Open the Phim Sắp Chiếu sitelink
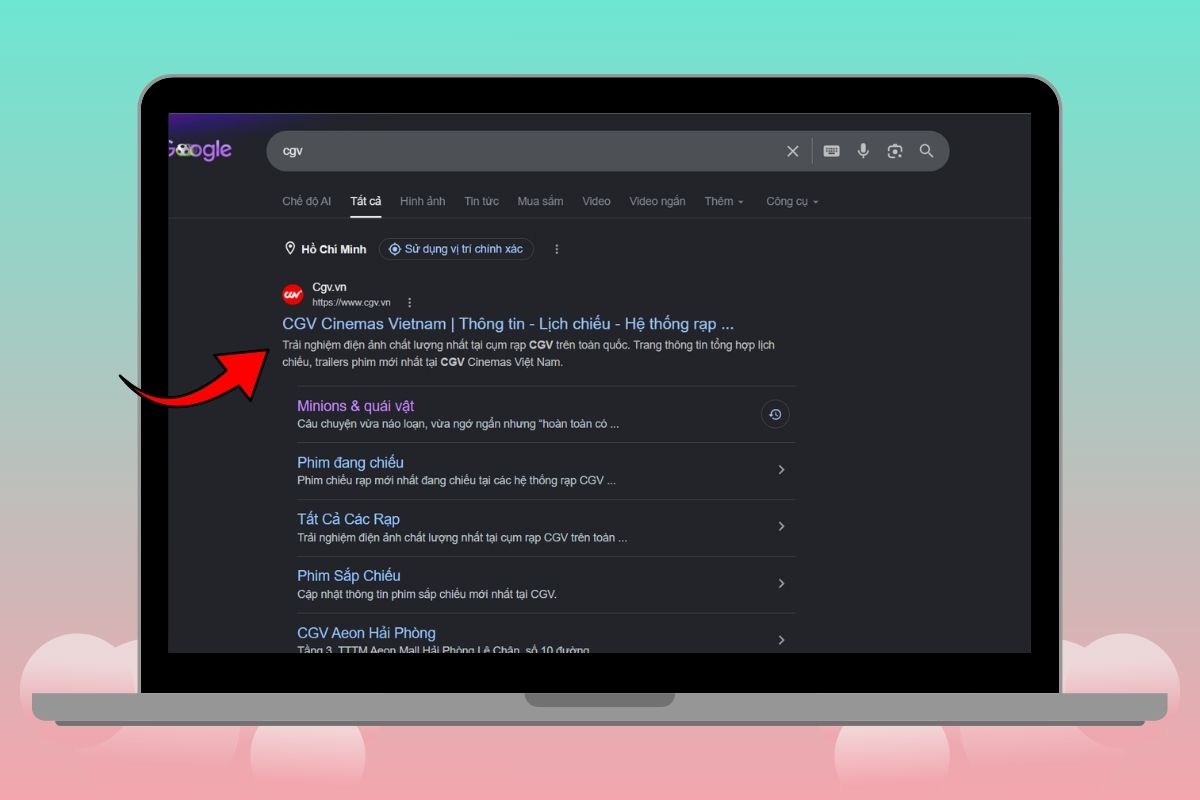Viewport: 1200px width, 800px height. pos(348,575)
